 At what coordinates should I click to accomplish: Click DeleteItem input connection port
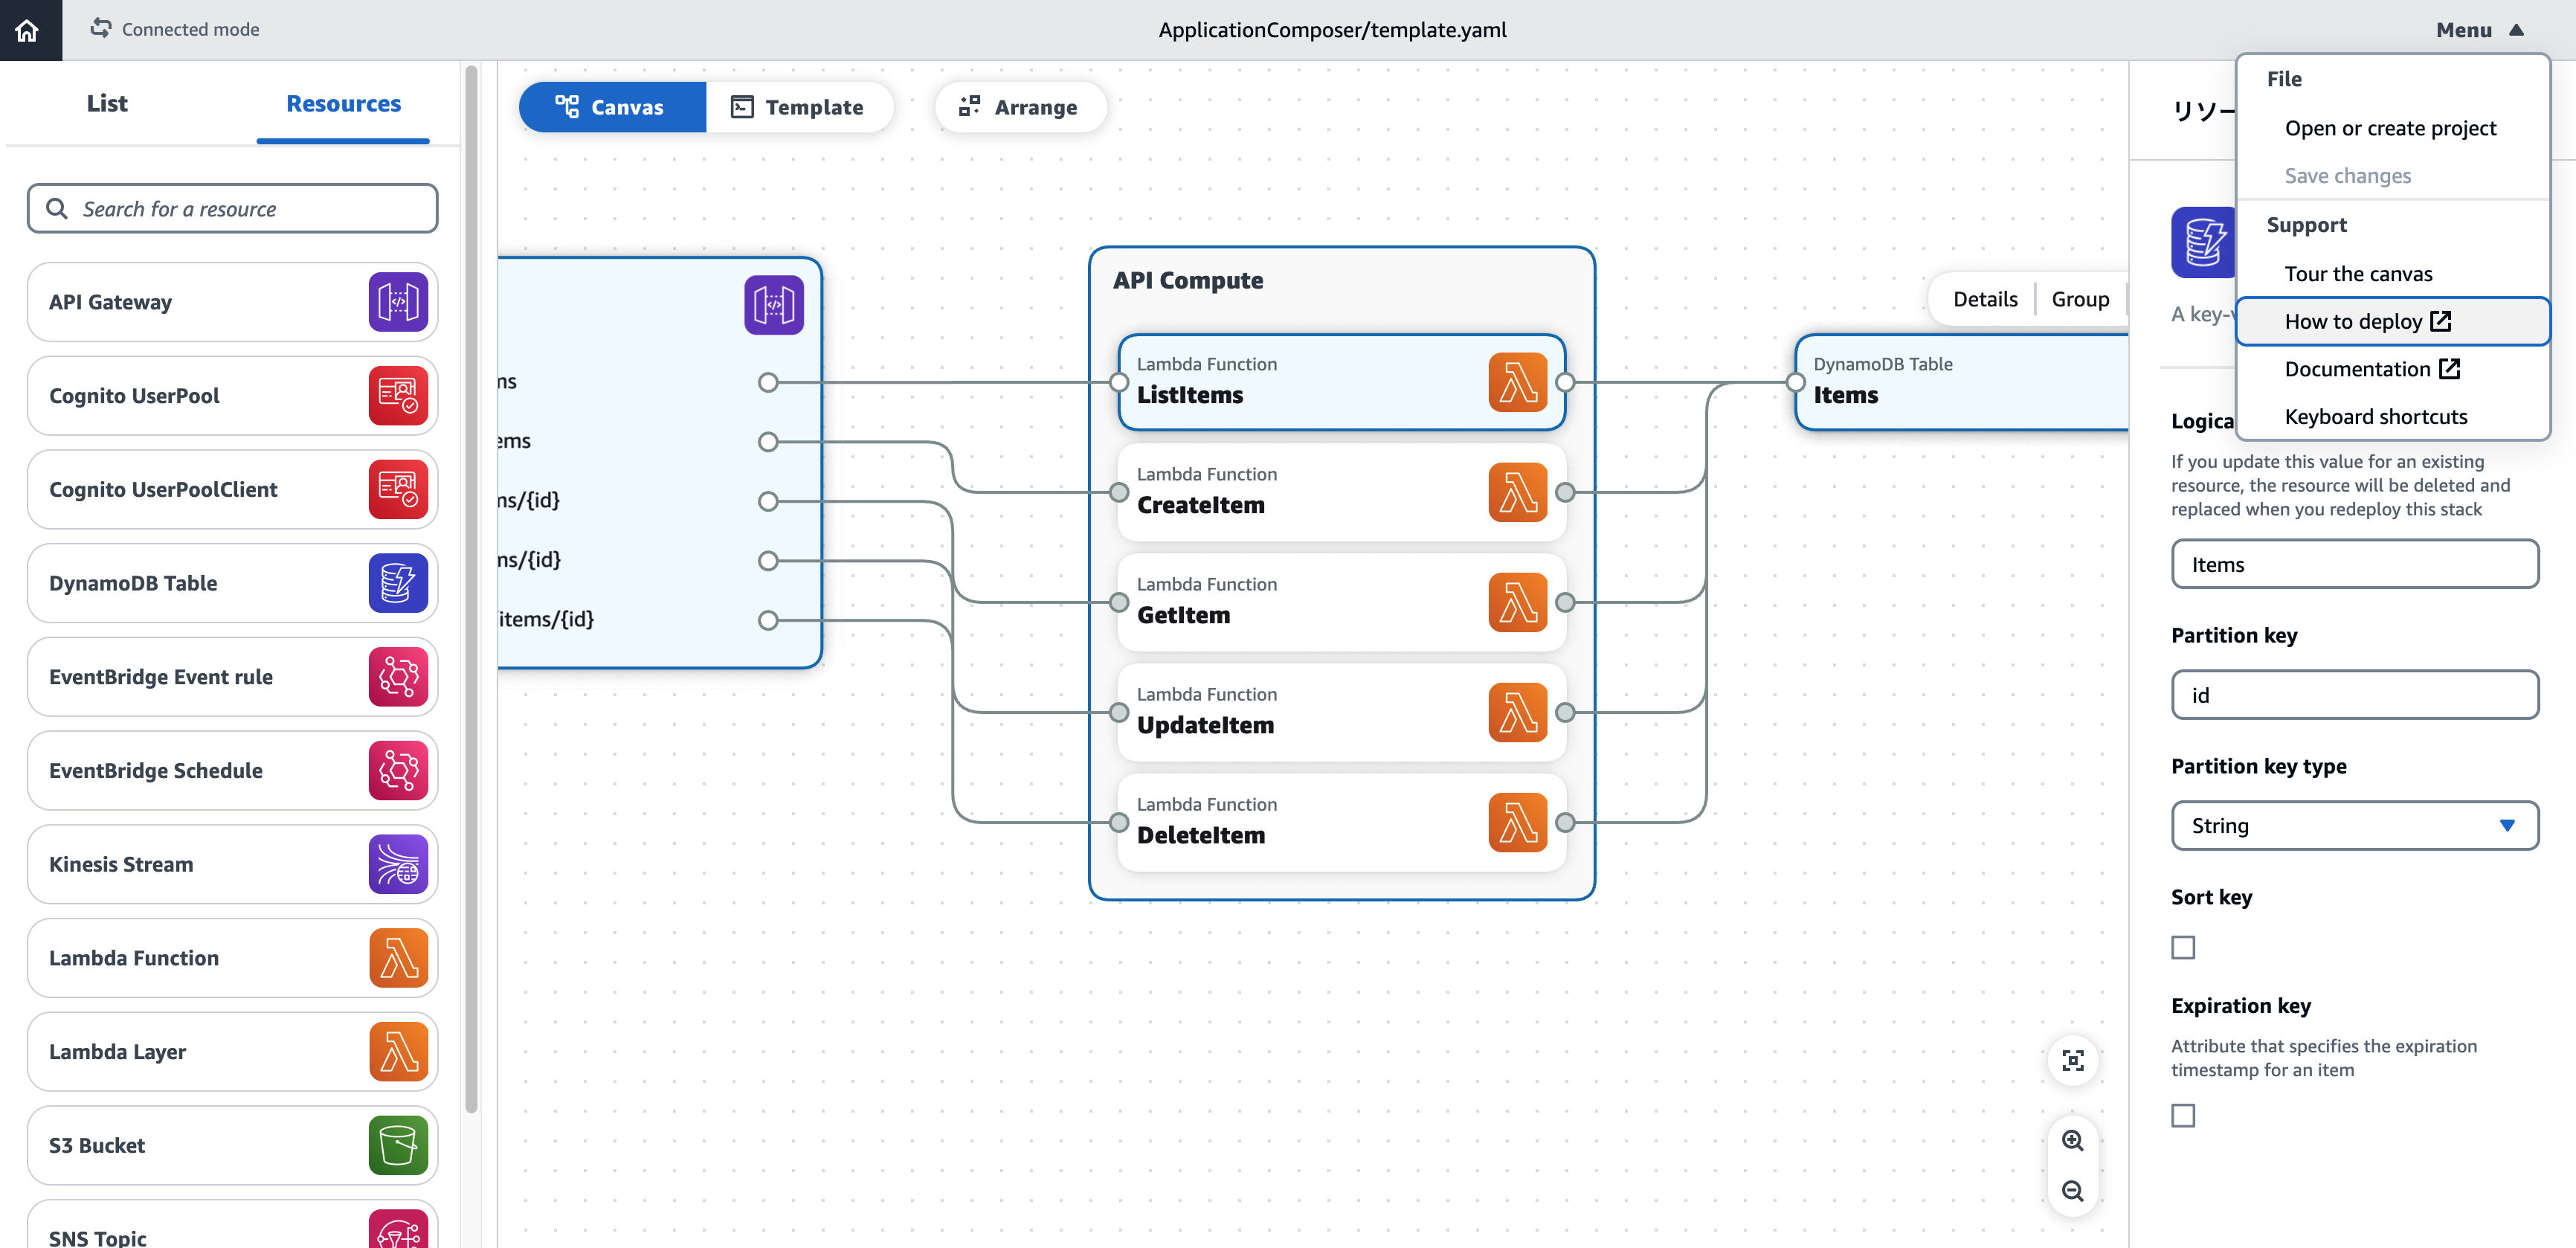1119,822
